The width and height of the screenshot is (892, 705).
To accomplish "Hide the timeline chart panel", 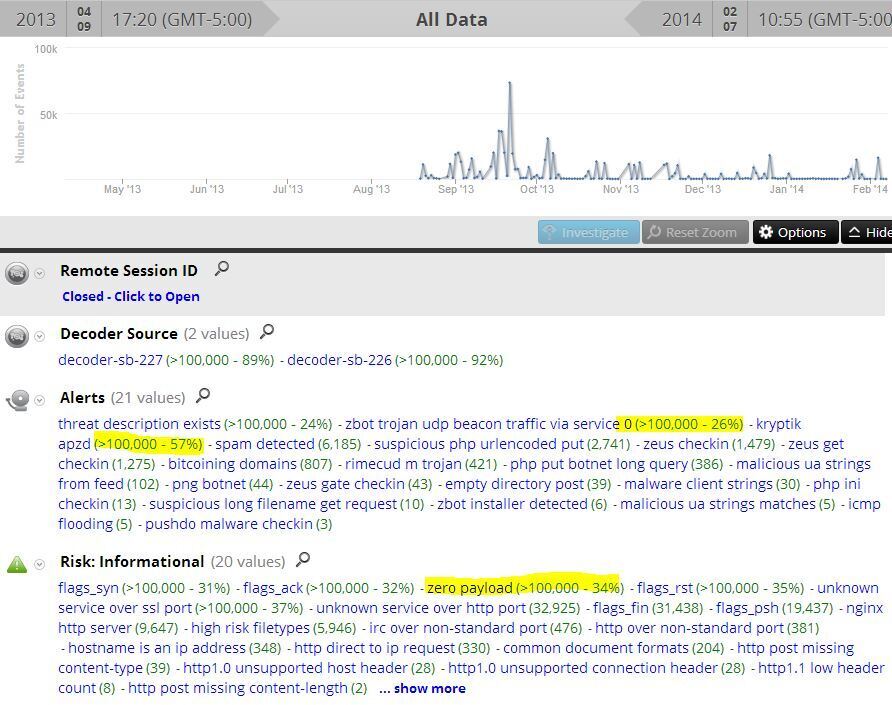I will (x=866, y=232).
